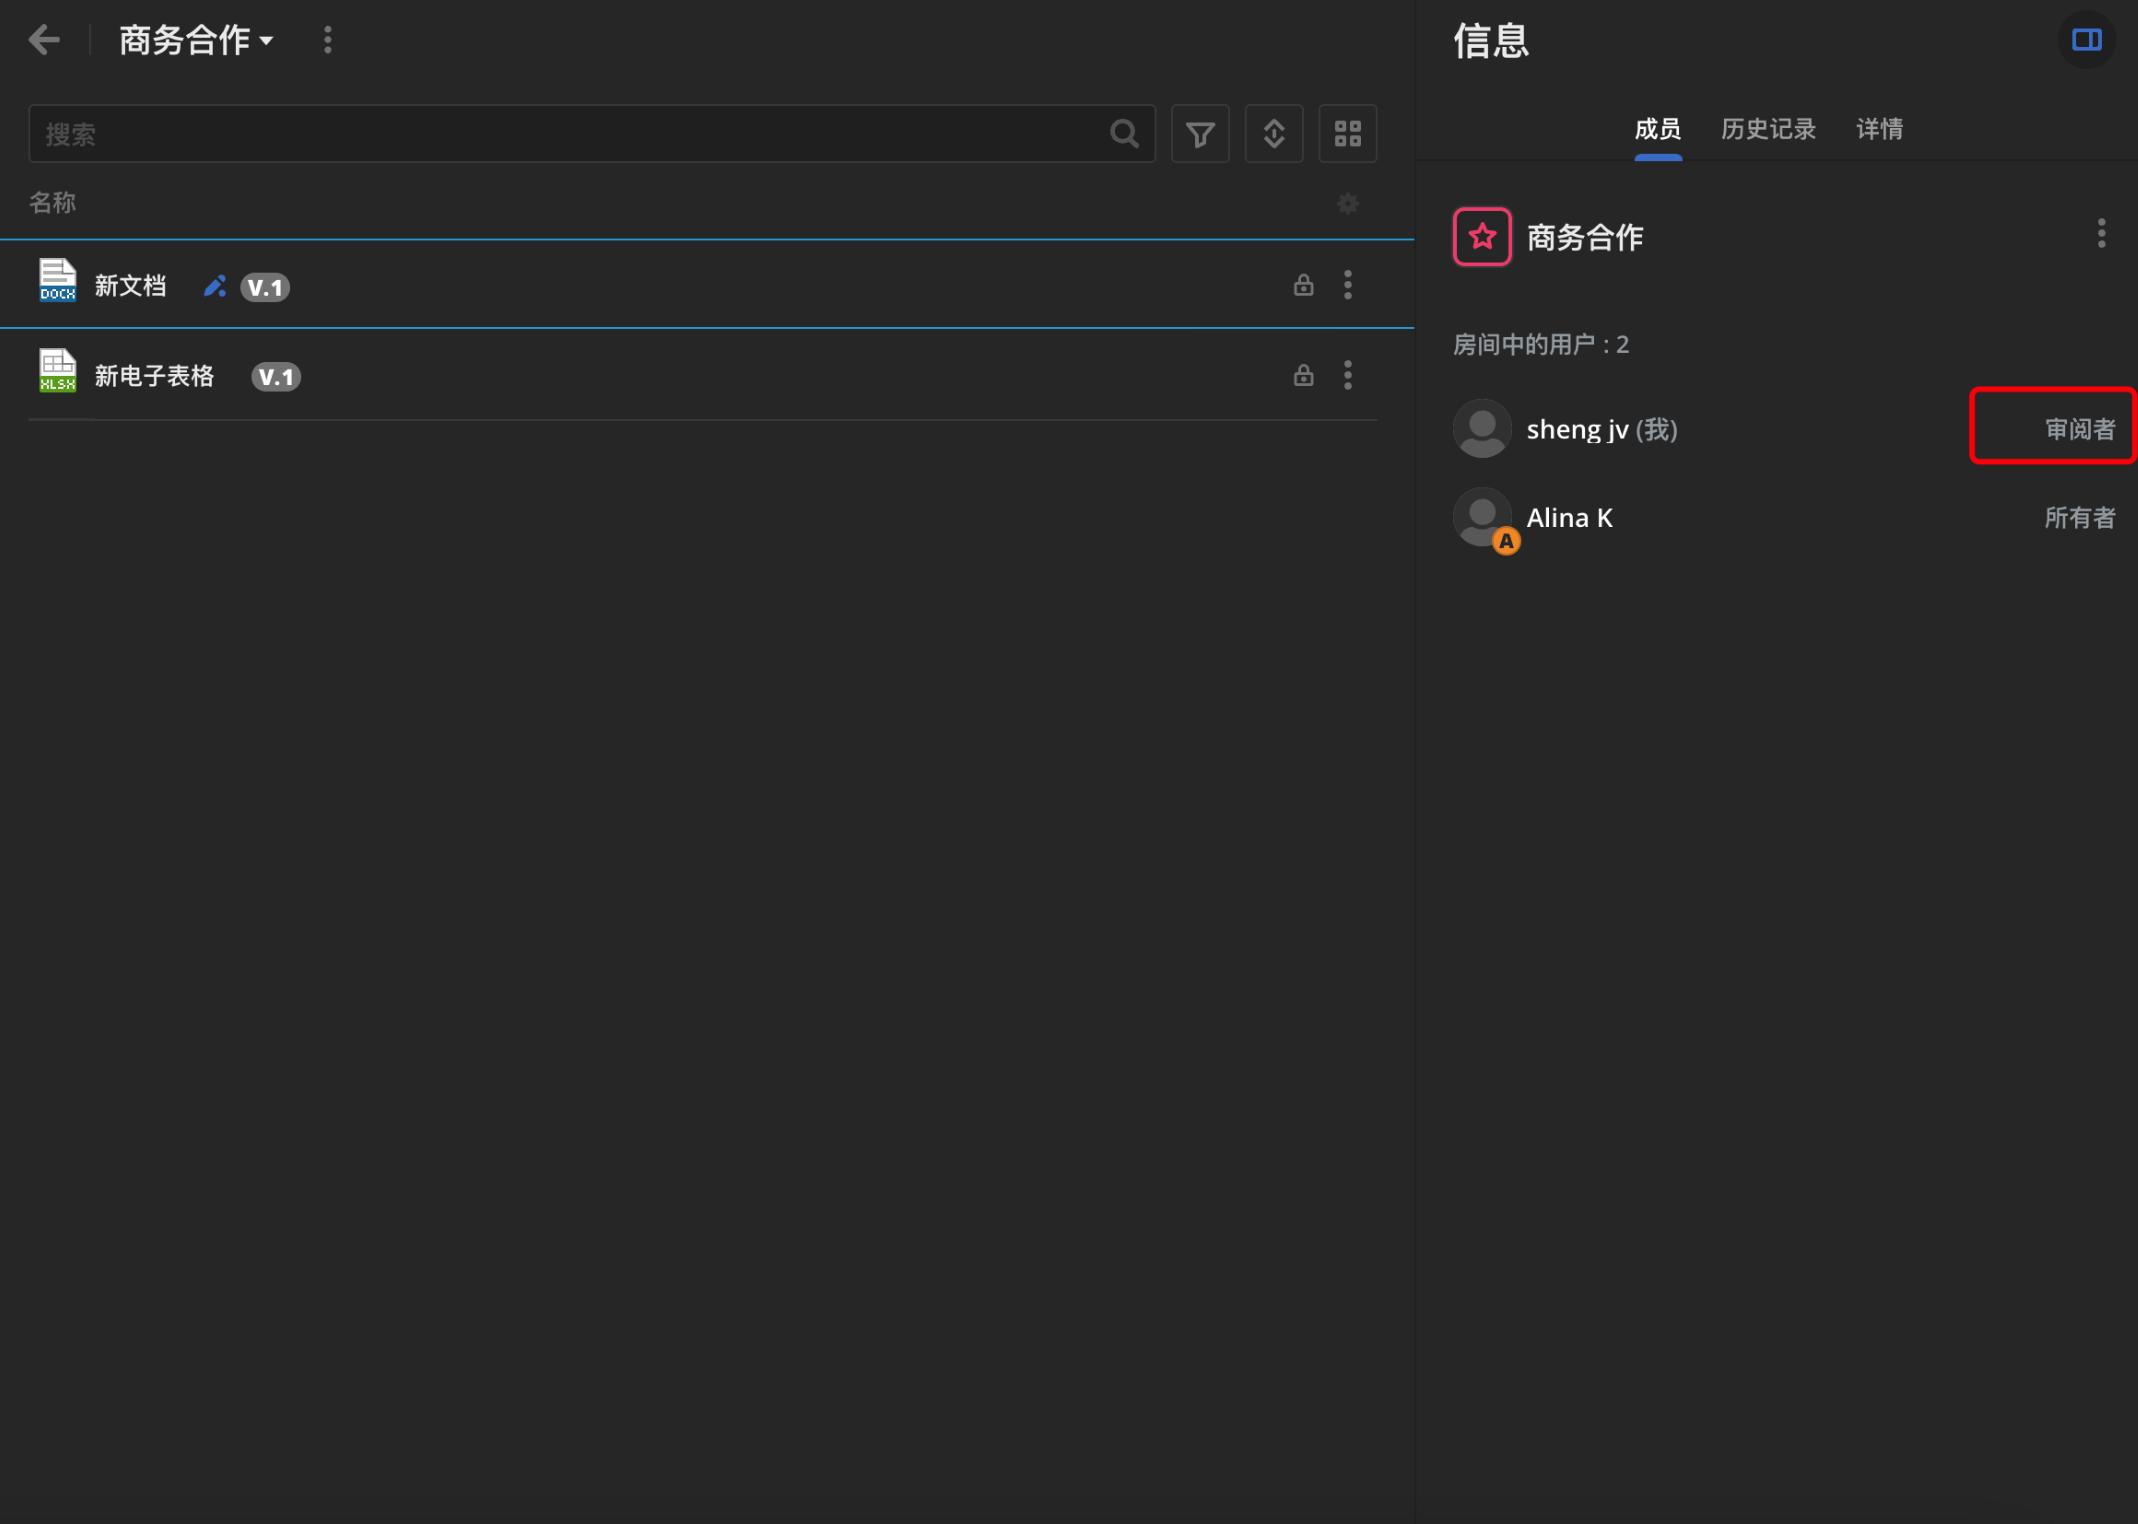Screen dimensions: 2138x1524
Task: Toggle the info panel with the top-right icon
Action: tap(2087, 39)
